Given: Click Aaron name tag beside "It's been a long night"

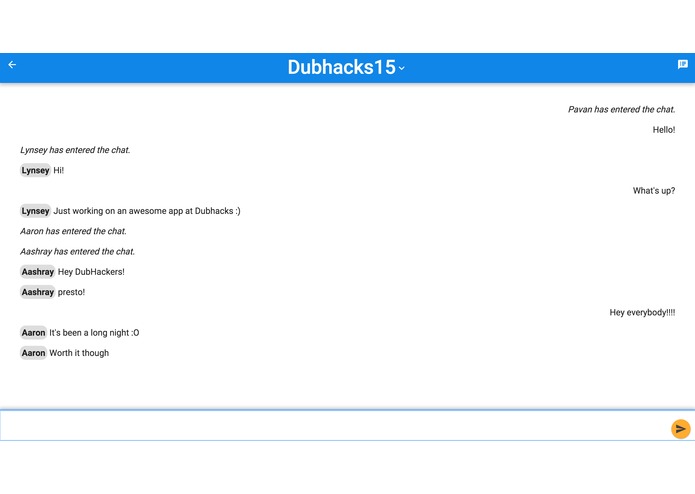Looking at the screenshot, I should click(33, 333).
